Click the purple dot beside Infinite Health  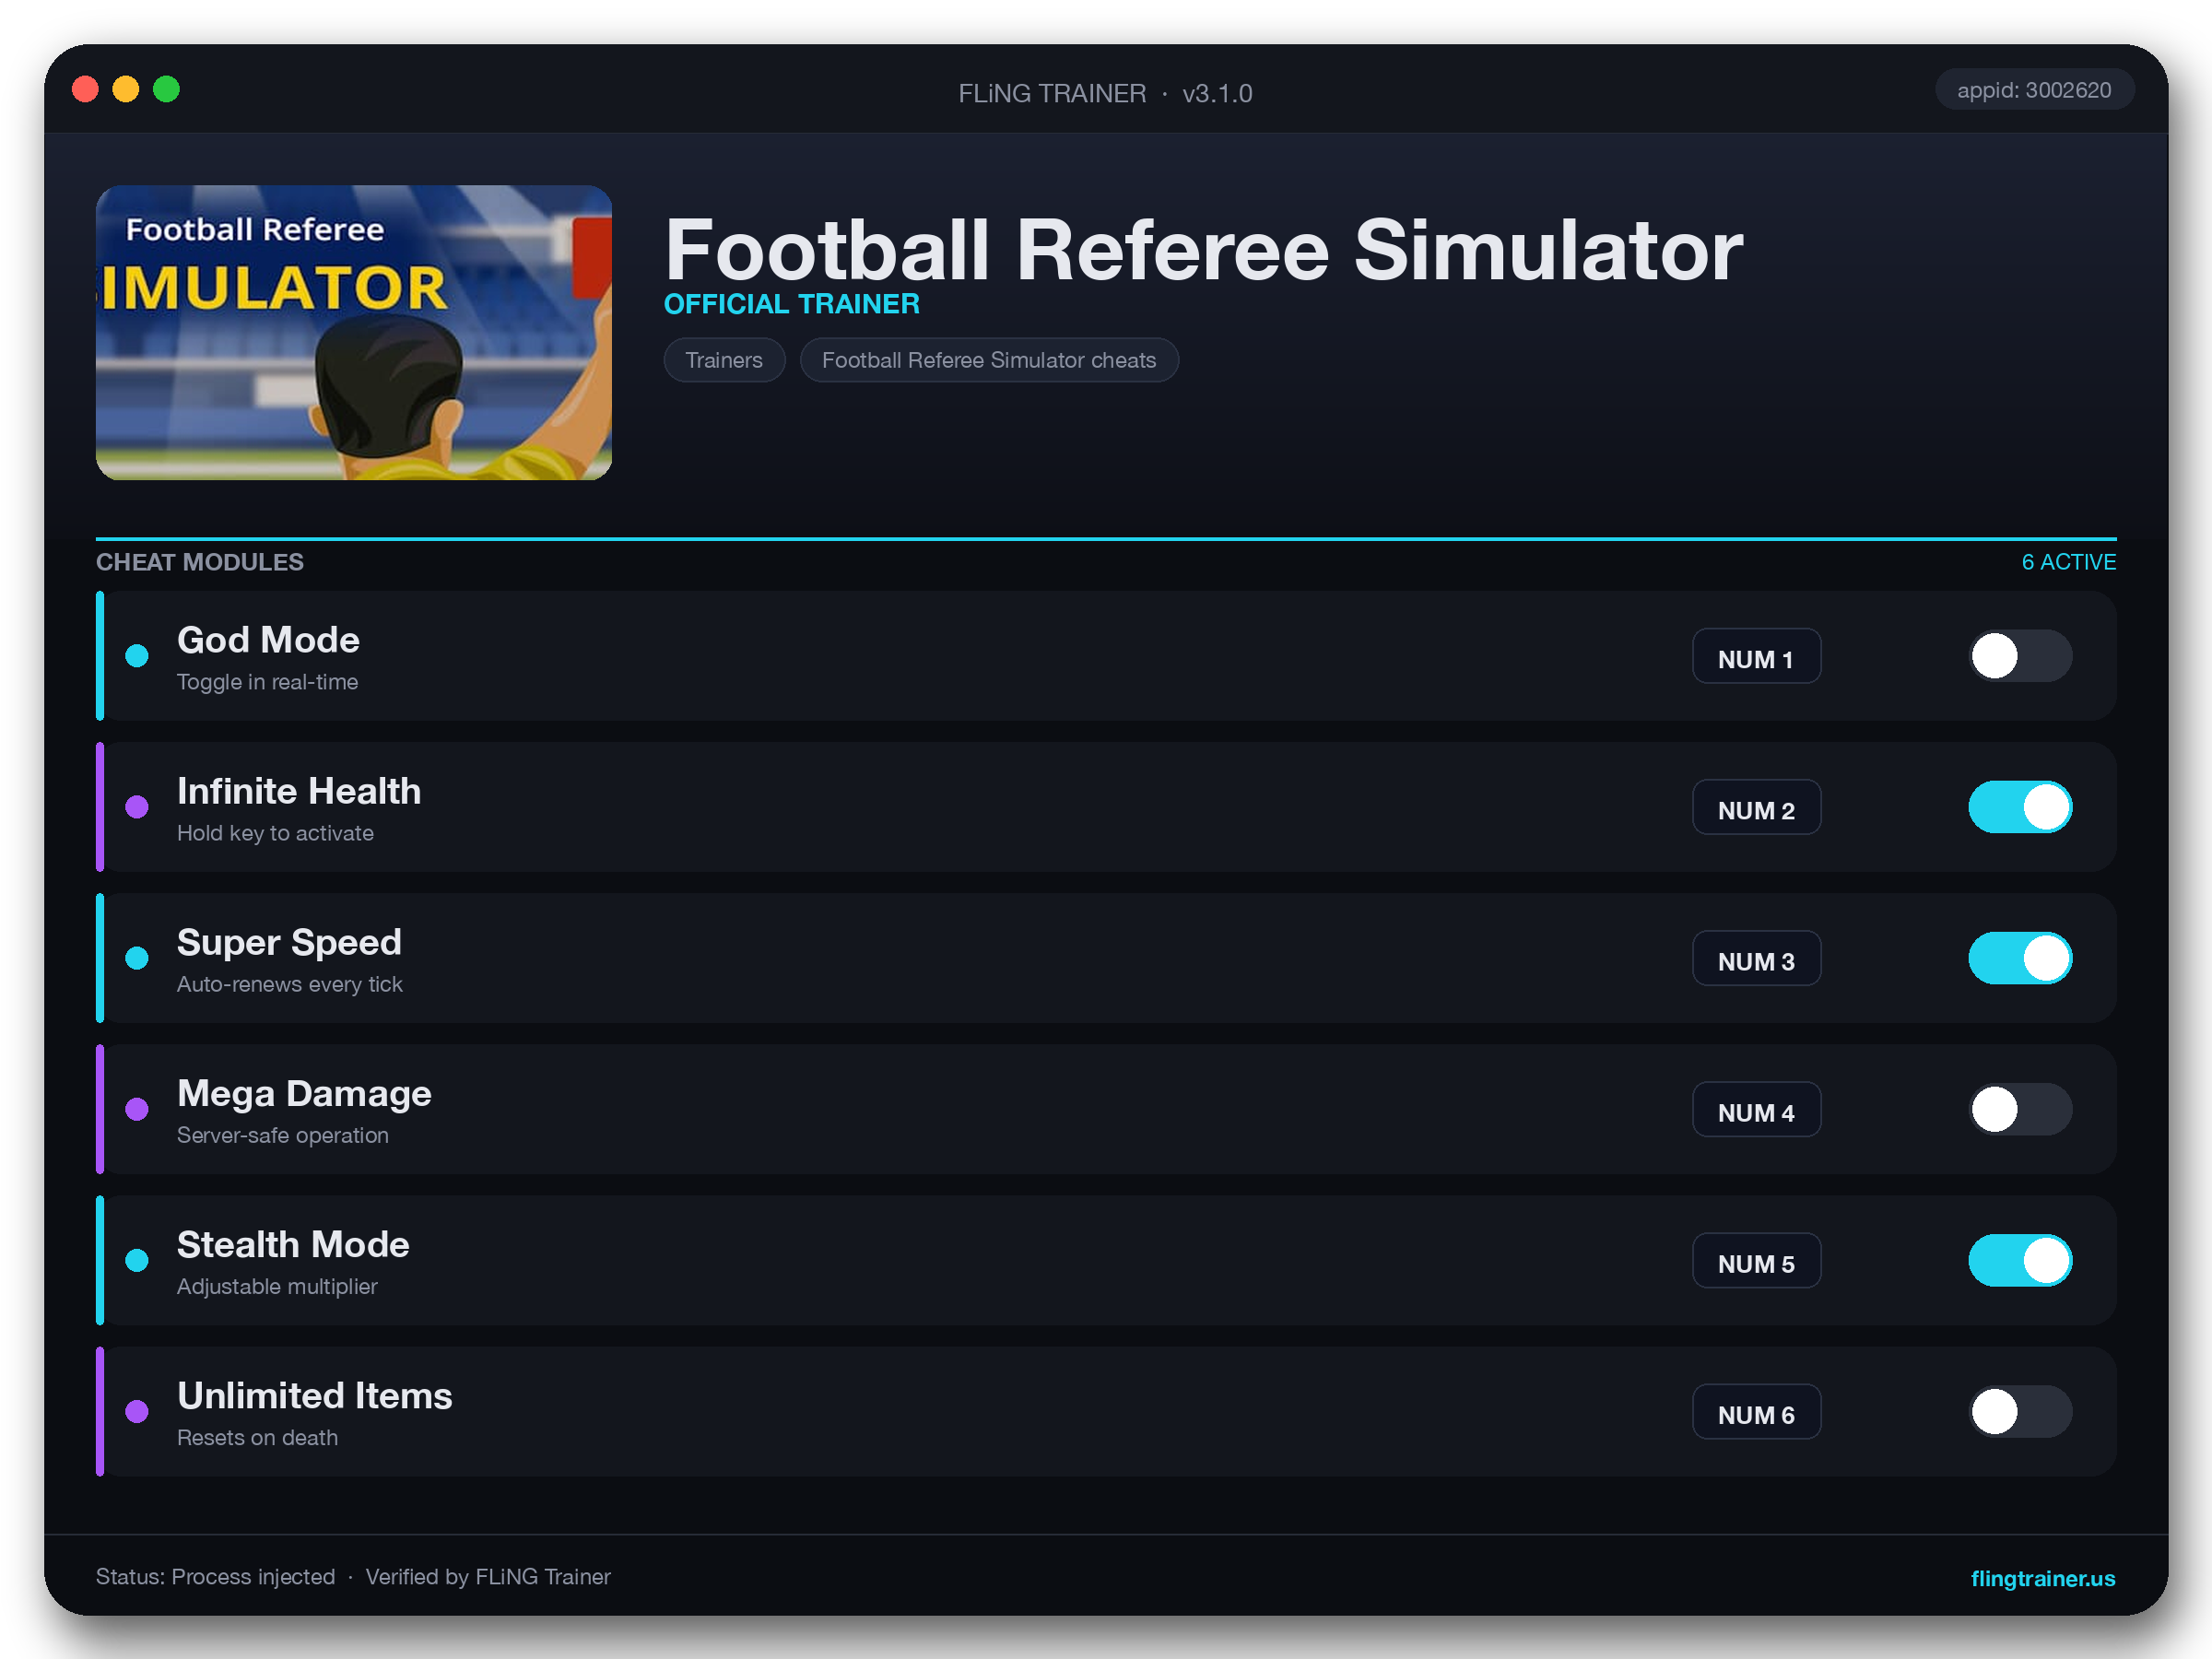point(137,807)
